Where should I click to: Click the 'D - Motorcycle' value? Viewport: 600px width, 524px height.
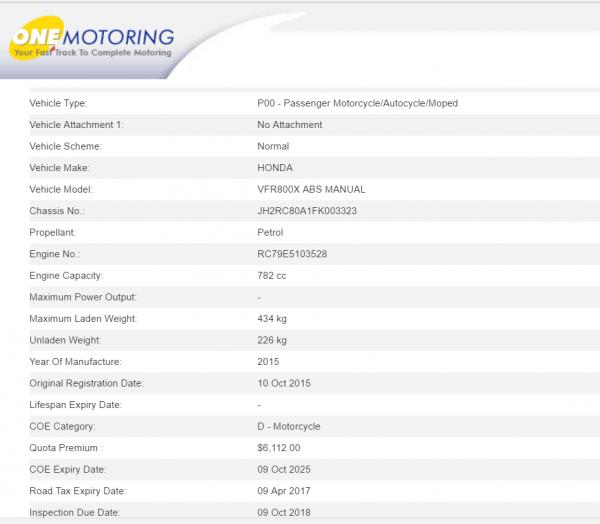click(x=289, y=426)
